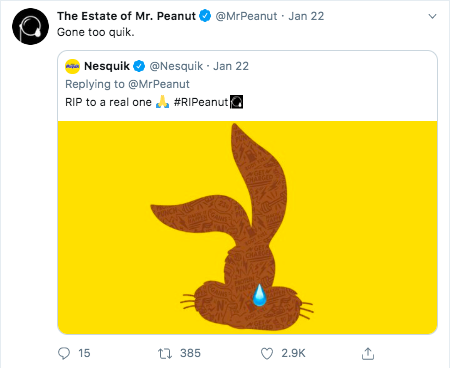Screen dimensions: 451x368
Task: Click the Gone too quik tweet text
Action: (x=96, y=32)
